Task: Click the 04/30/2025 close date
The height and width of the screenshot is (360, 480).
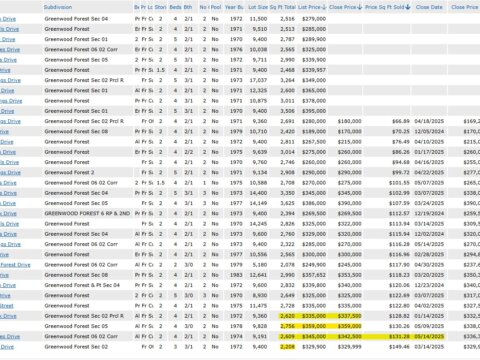Action: pyautogui.click(x=429, y=265)
